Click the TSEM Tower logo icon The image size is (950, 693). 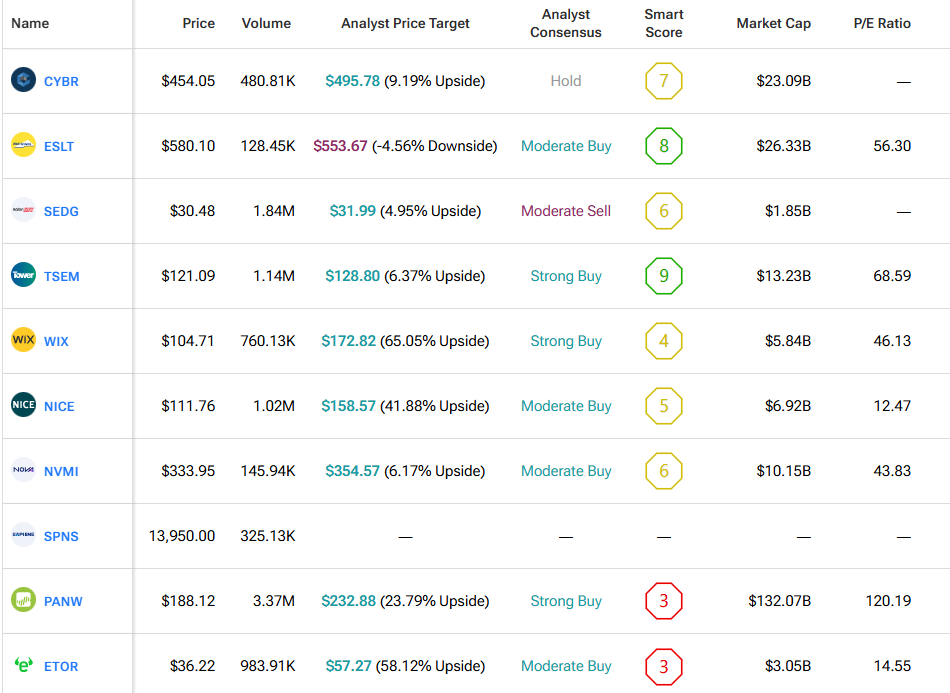(x=23, y=276)
